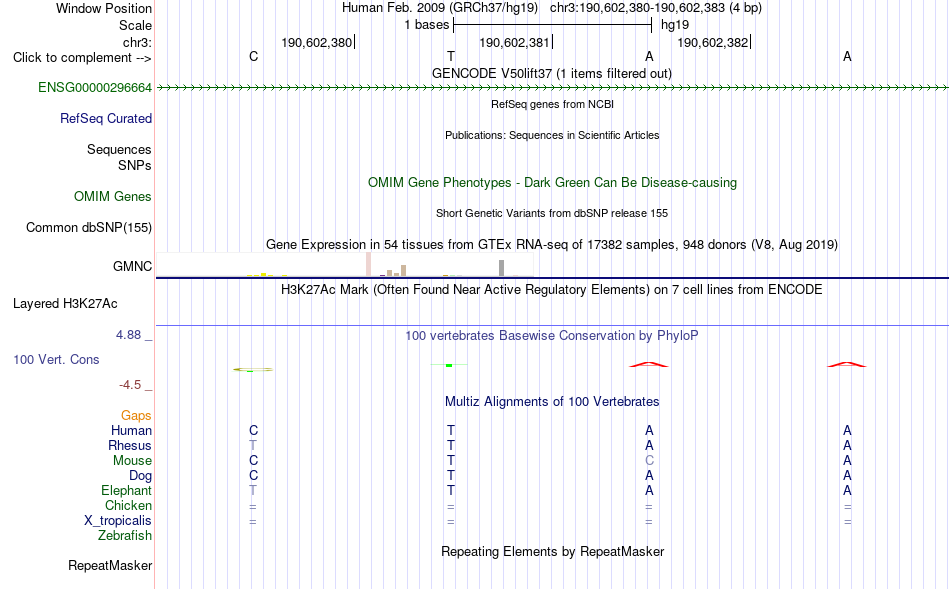
Task: Click the green PhyloP conservation bar
Action: [x=449, y=365]
